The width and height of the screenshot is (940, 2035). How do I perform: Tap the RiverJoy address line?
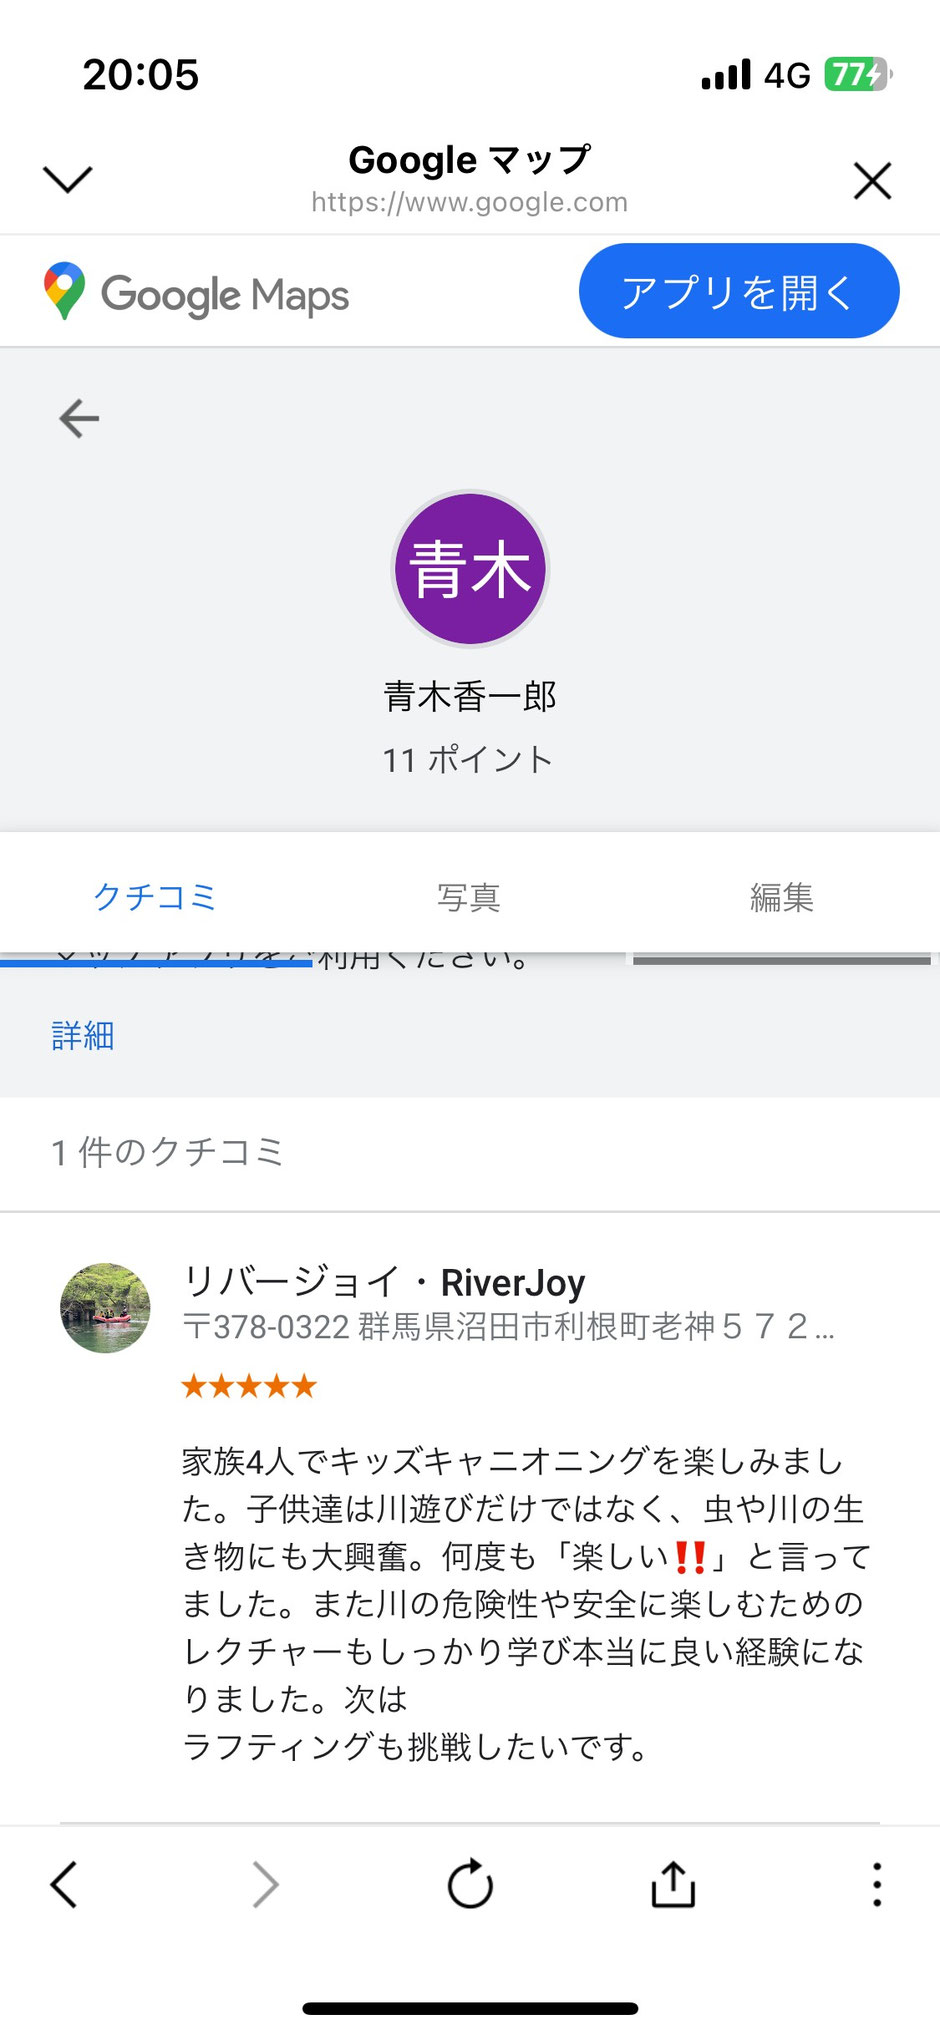coord(508,1327)
